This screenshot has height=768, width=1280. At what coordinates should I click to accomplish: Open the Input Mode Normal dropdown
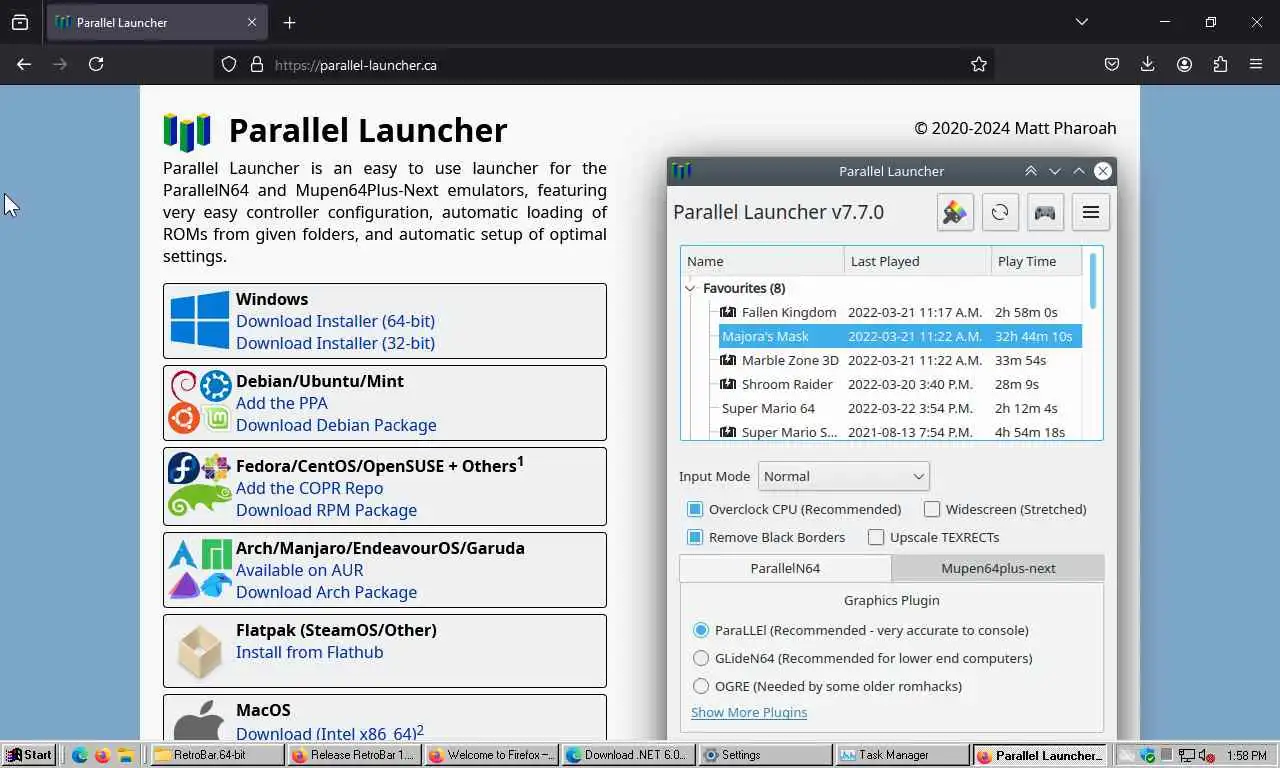click(844, 476)
